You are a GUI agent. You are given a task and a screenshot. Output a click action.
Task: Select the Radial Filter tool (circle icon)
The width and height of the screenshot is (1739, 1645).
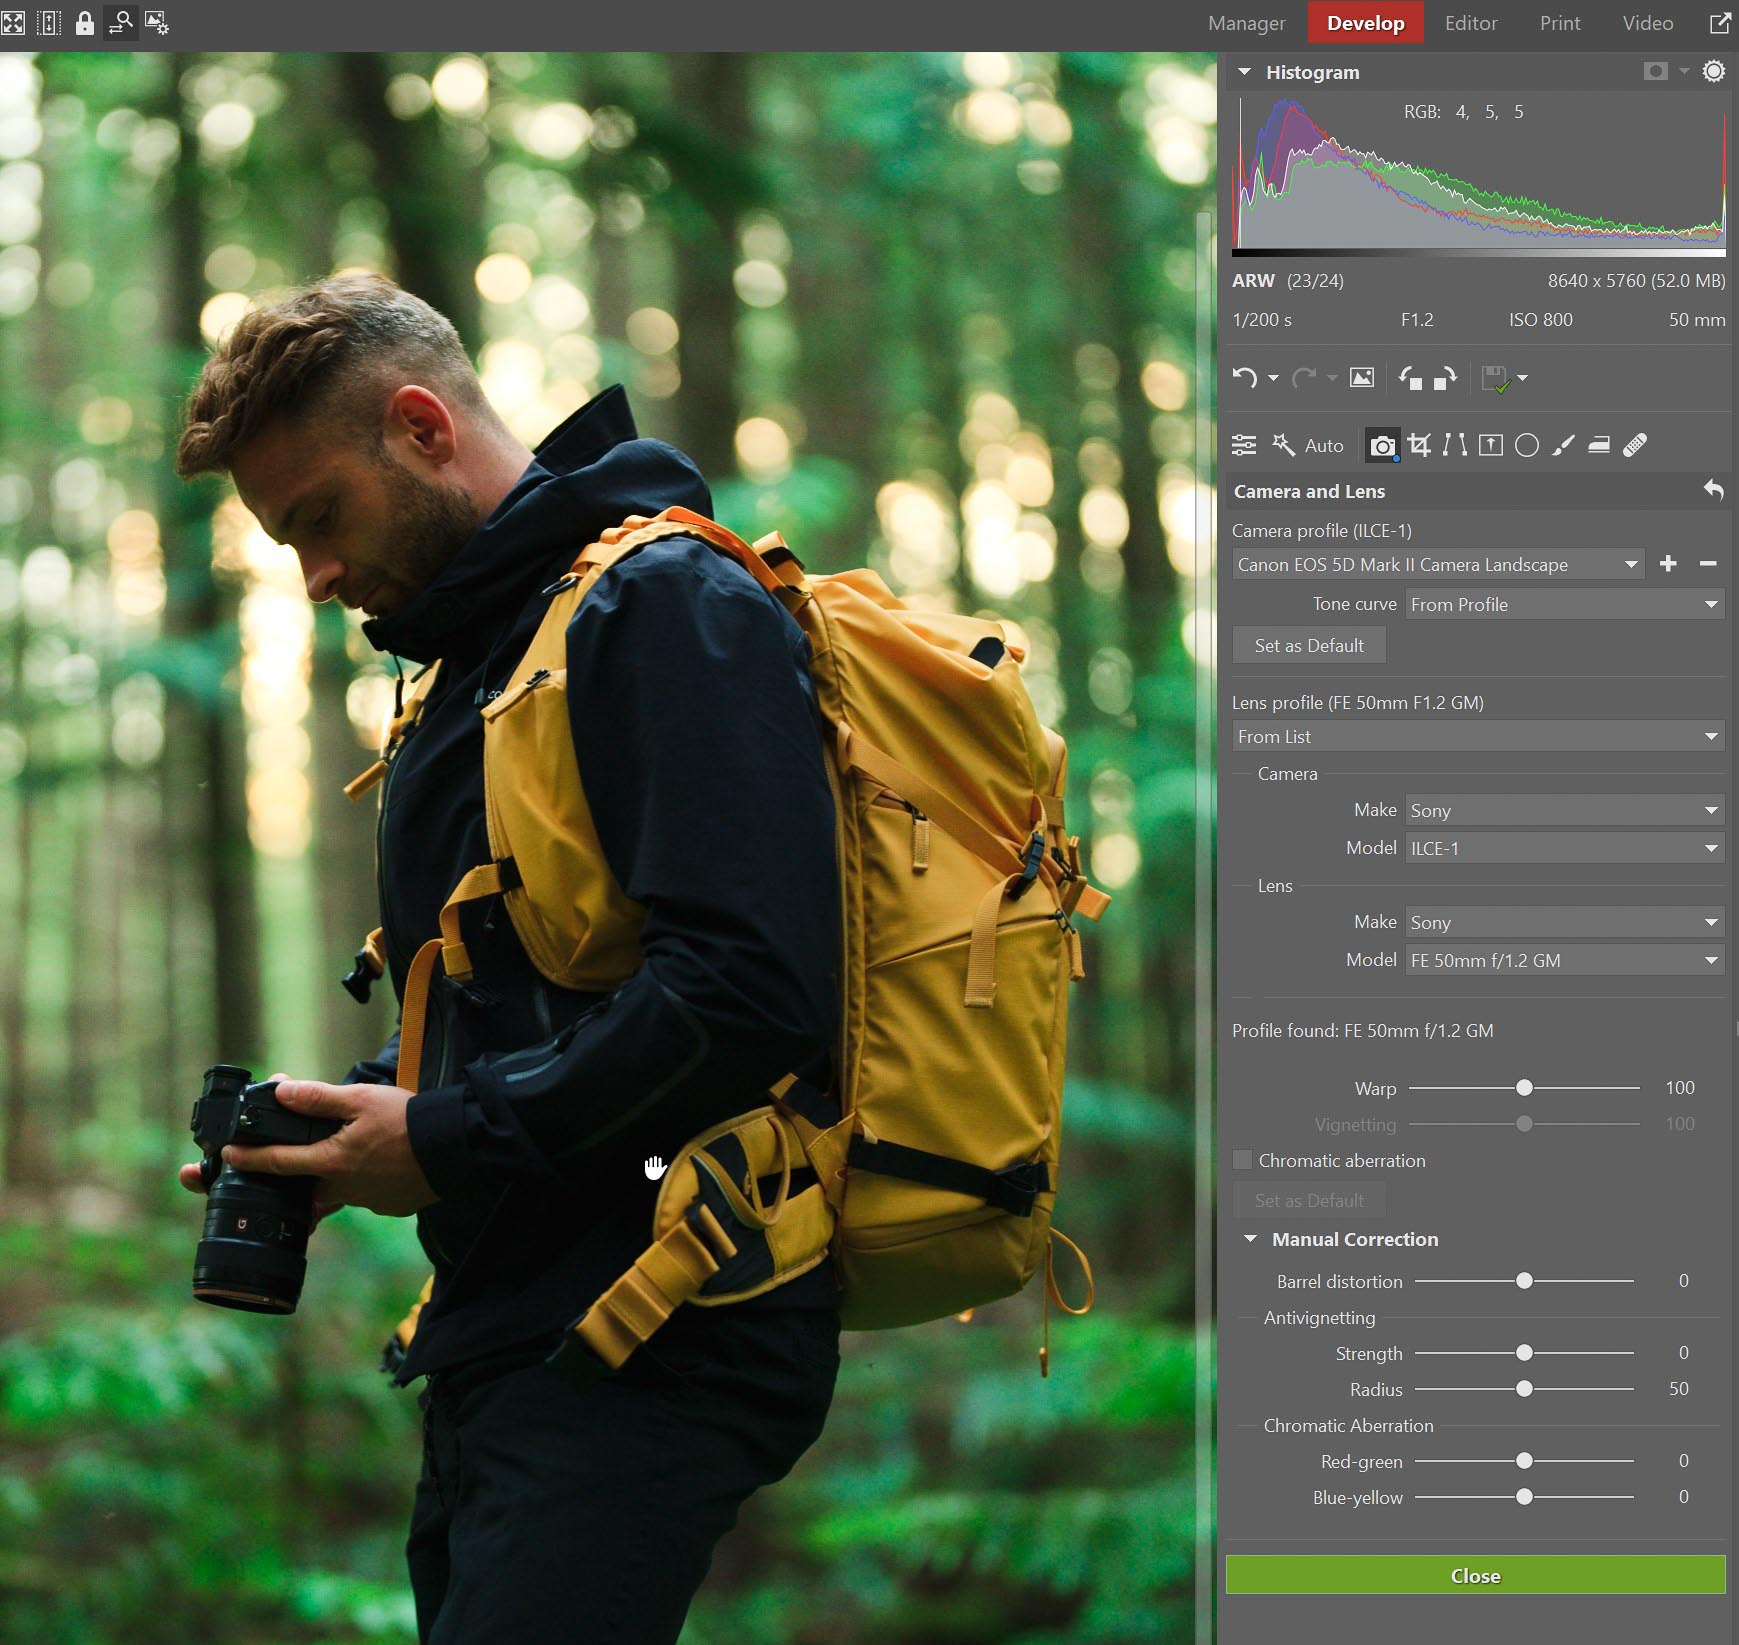(1527, 446)
